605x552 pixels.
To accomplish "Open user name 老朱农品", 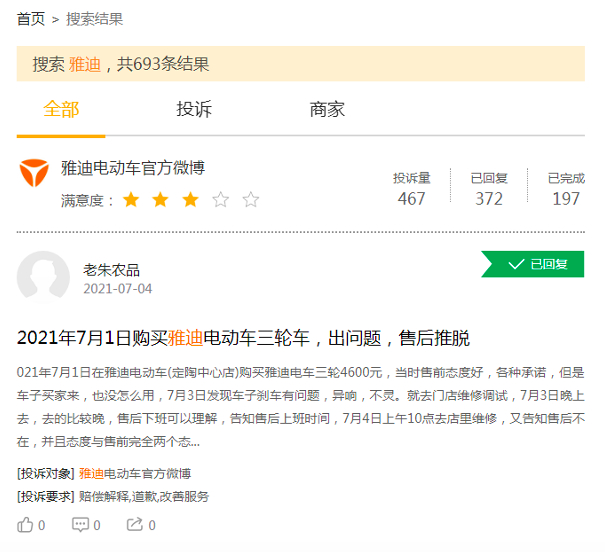I will [x=112, y=270].
